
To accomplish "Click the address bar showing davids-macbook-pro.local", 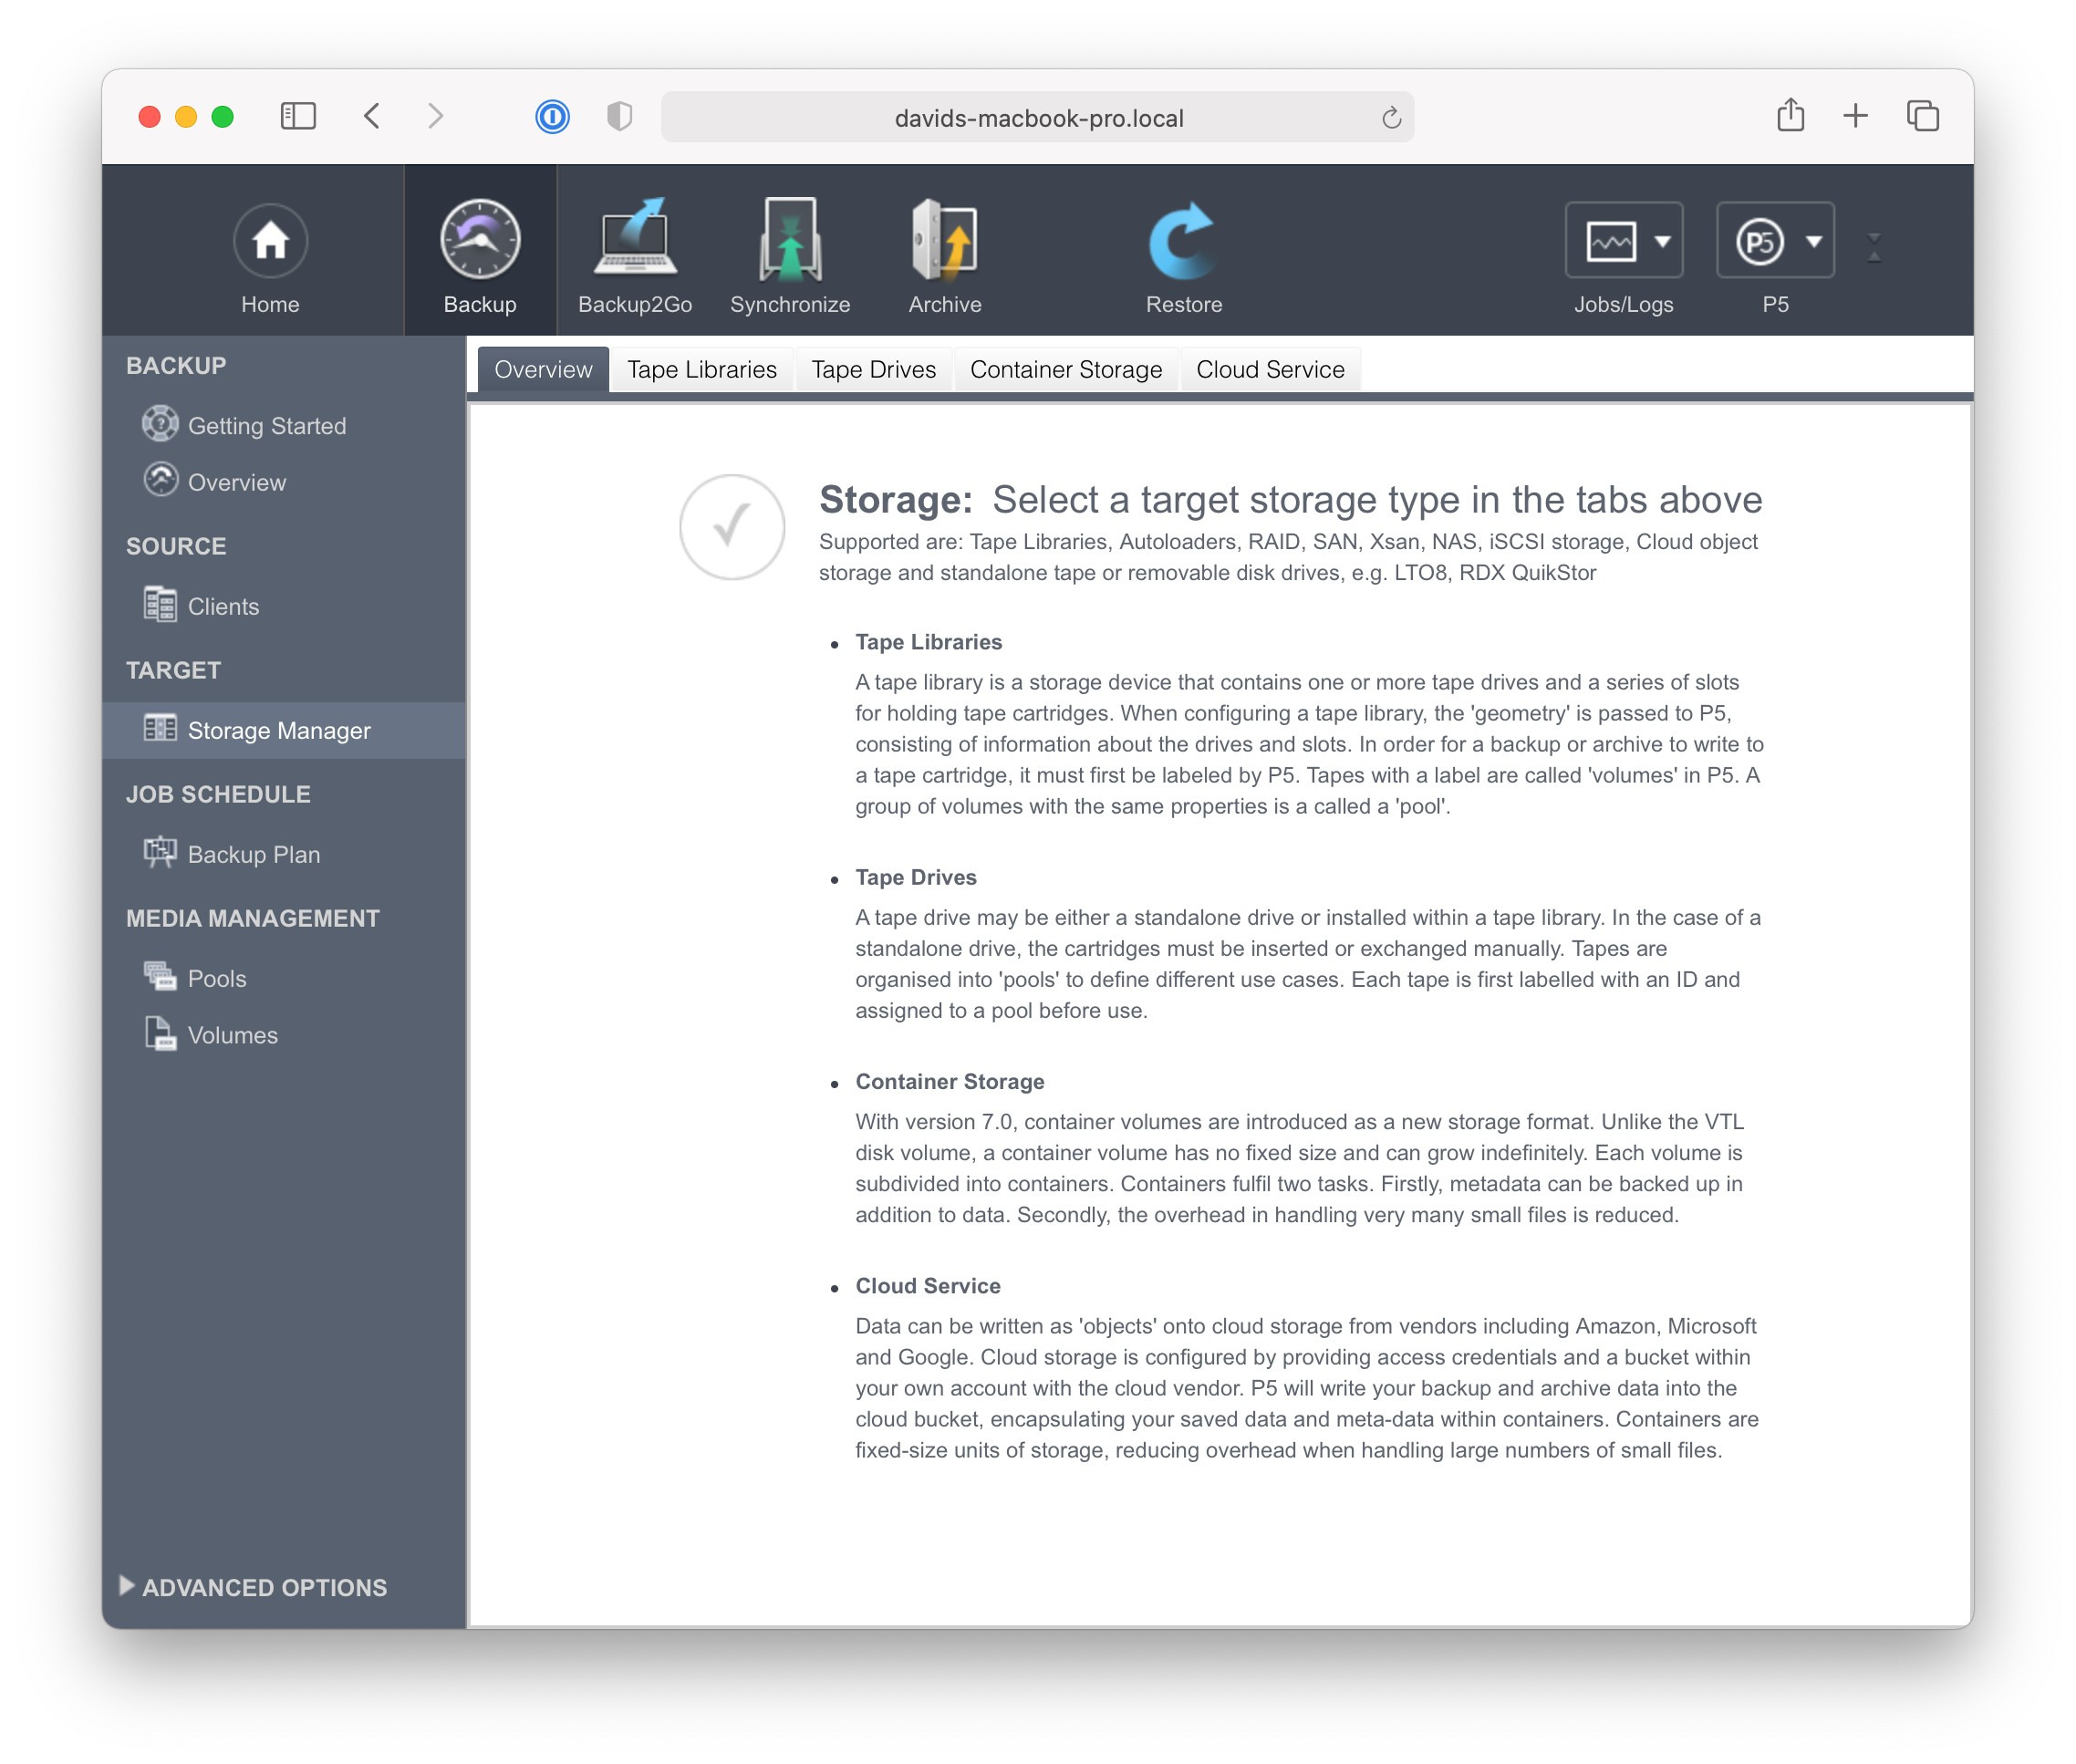I will click(x=1037, y=118).
